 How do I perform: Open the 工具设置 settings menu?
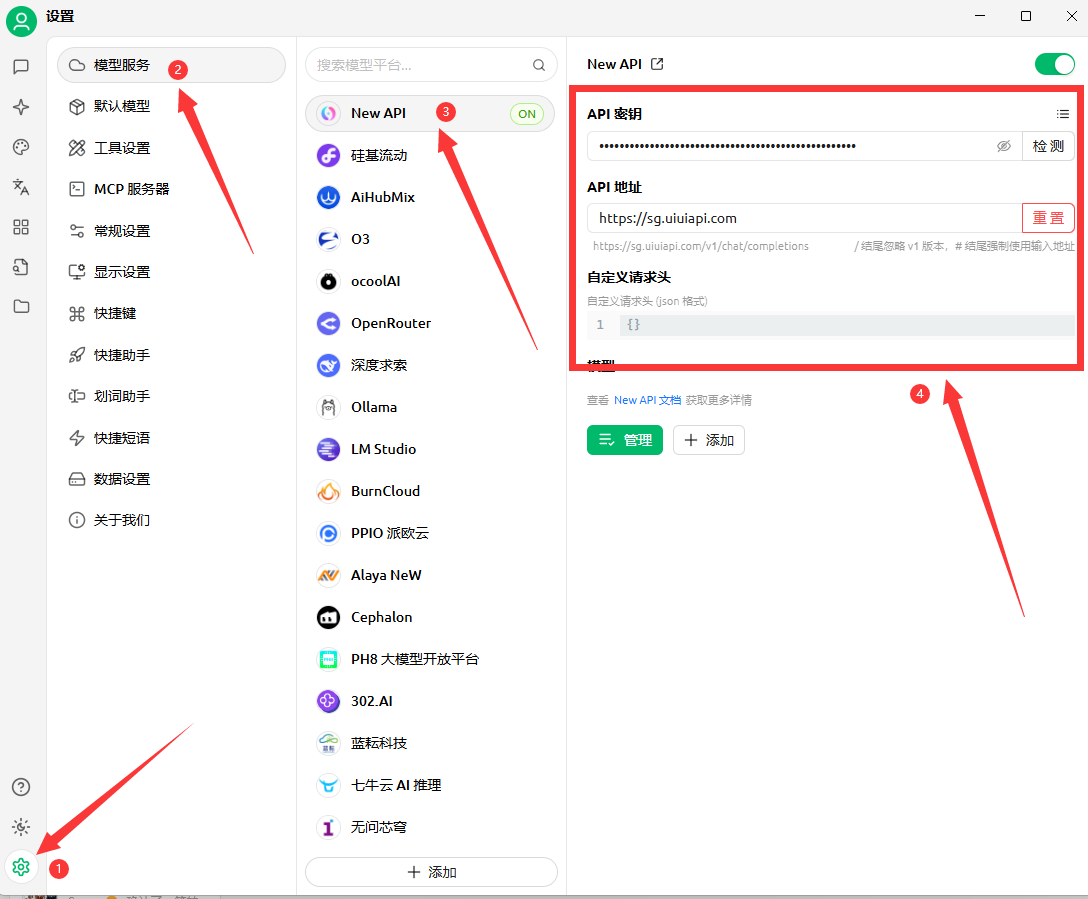171,148
